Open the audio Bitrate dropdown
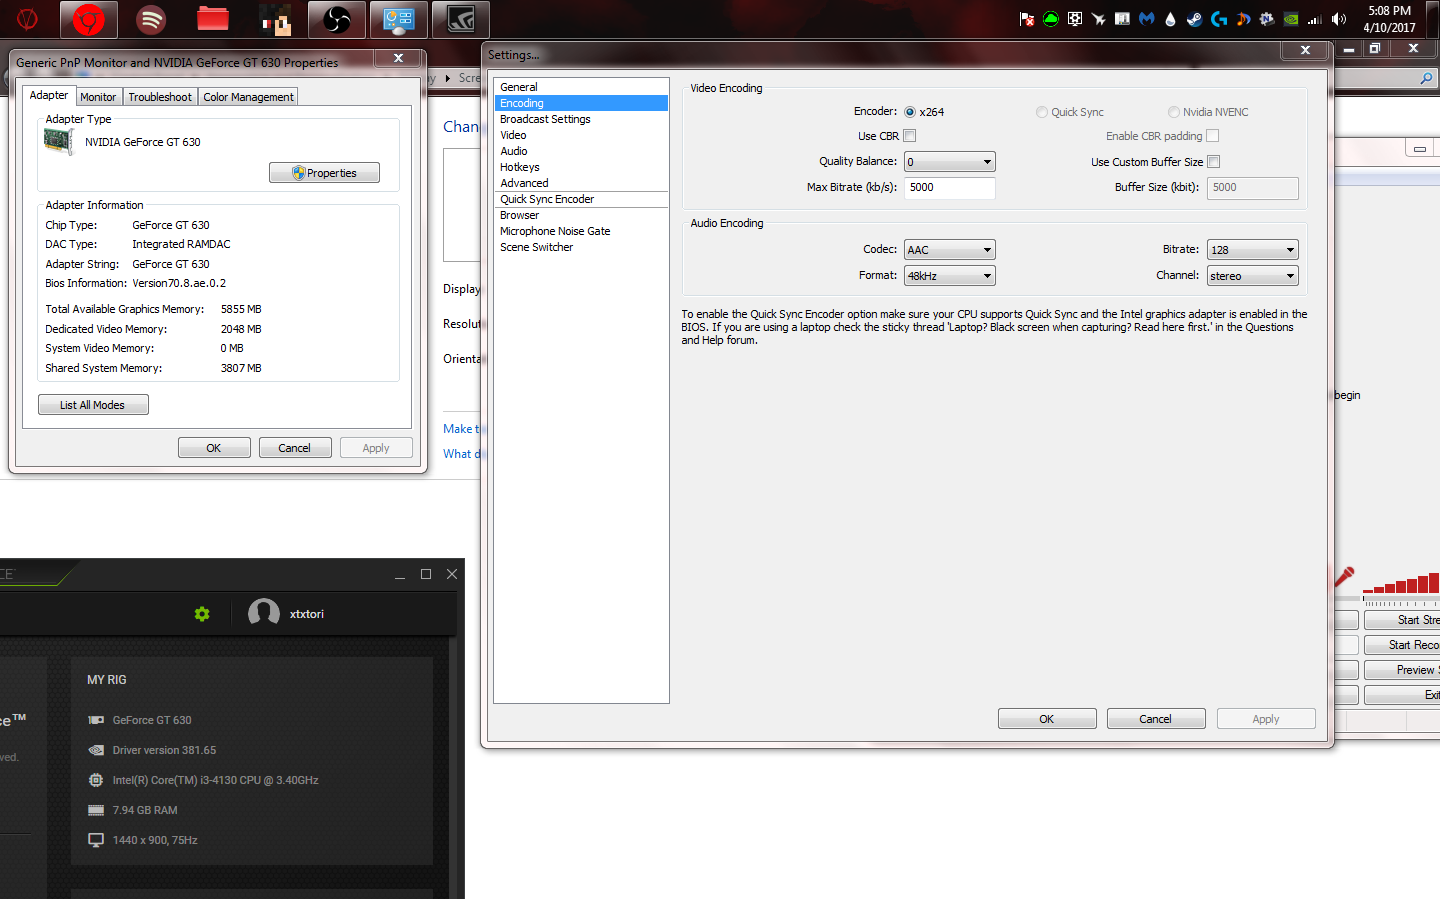 pyautogui.click(x=1253, y=250)
